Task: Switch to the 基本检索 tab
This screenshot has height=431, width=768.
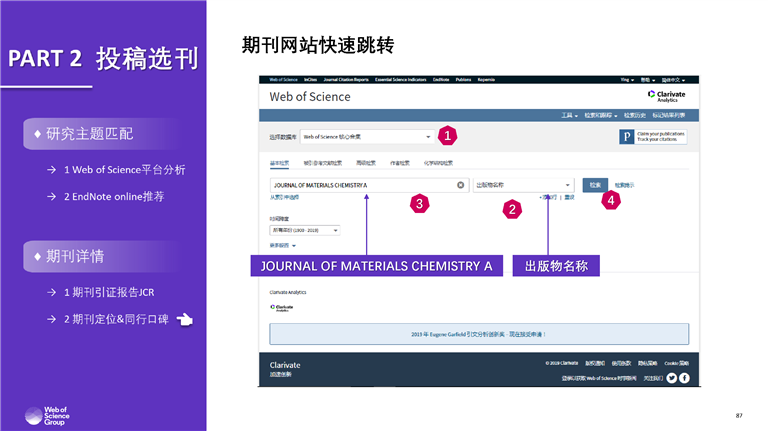Action: point(279,163)
